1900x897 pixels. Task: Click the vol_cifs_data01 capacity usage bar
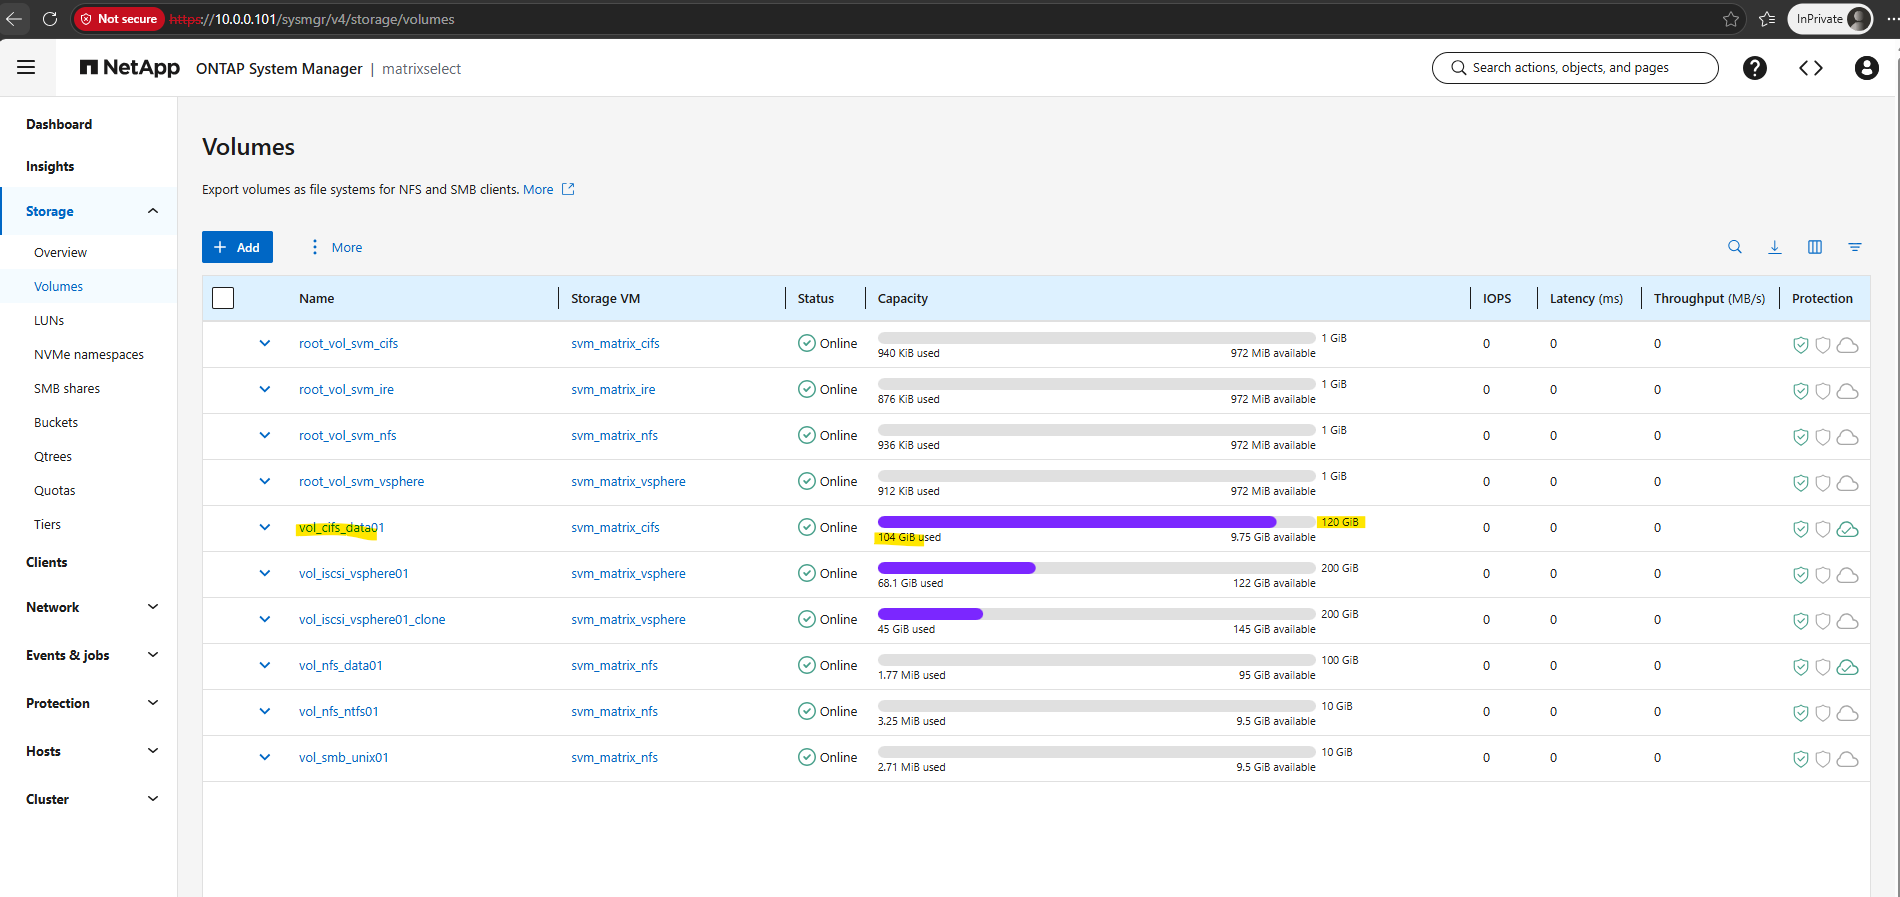(x=1096, y=522)
